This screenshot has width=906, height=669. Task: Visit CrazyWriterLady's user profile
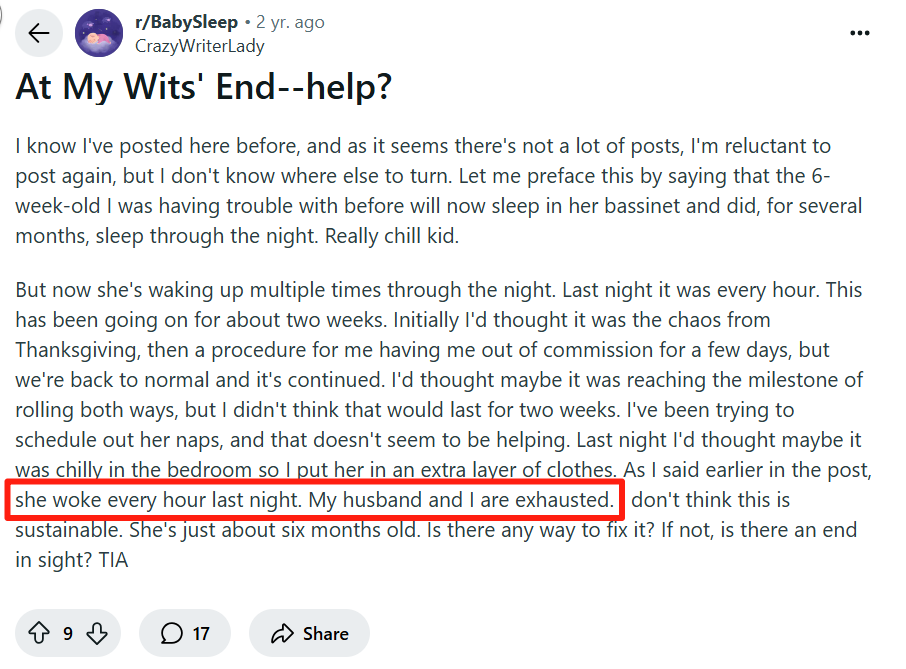click(x=200, y=45)
